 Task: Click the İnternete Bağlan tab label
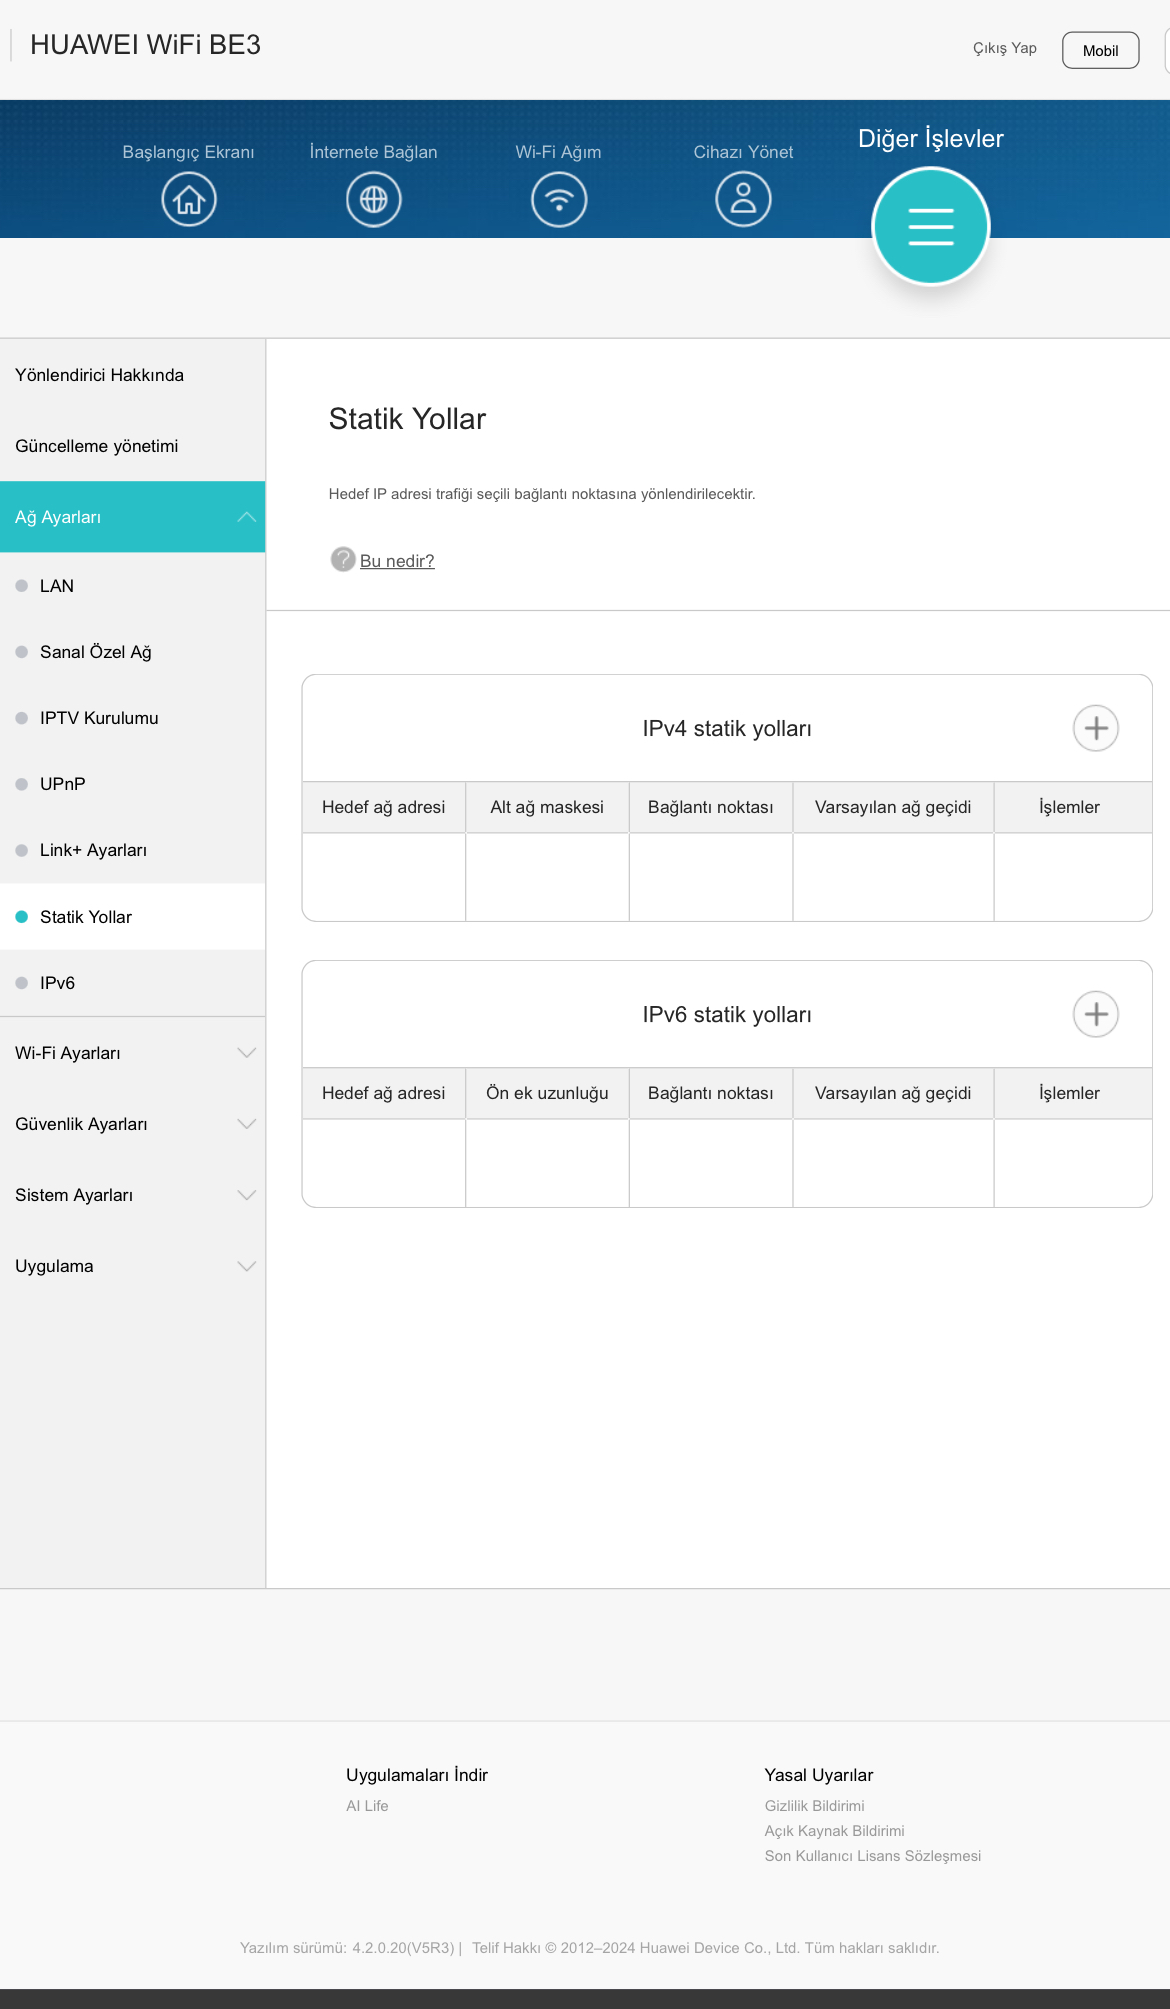click(x=374, y=152)
